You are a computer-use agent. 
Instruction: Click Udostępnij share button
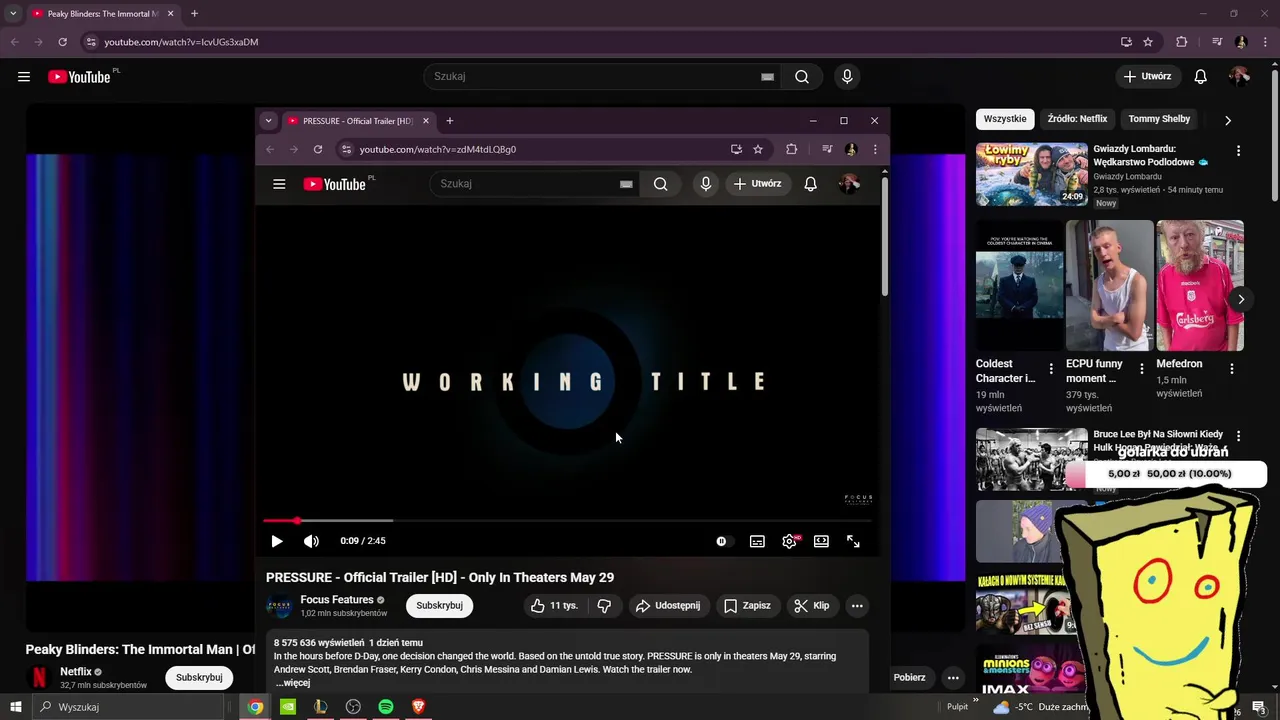[x=668, y=606]
